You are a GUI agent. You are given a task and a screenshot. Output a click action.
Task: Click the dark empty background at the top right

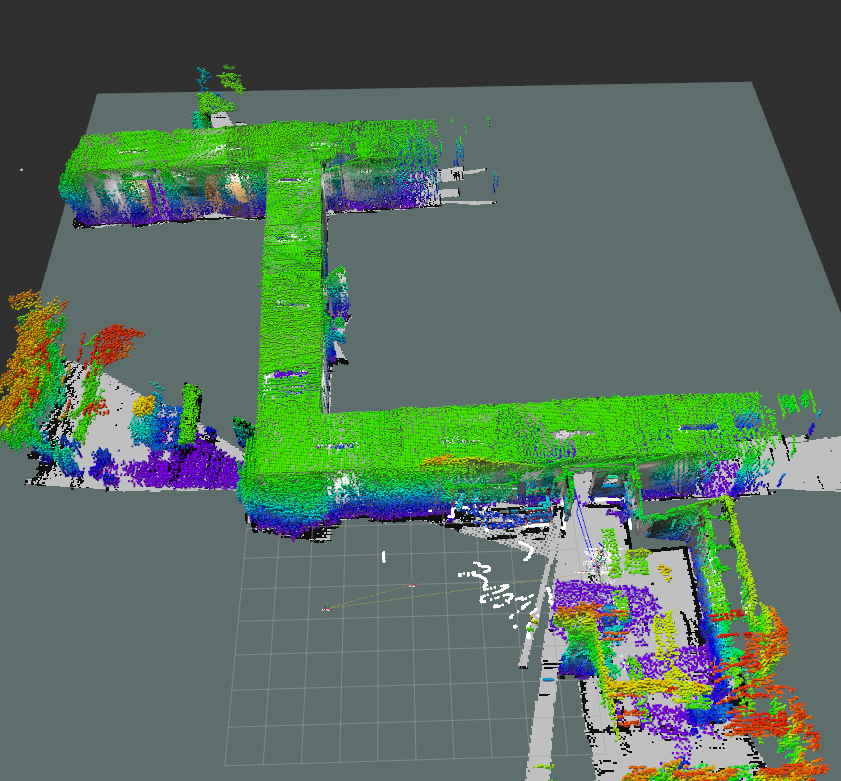[700, 40]
